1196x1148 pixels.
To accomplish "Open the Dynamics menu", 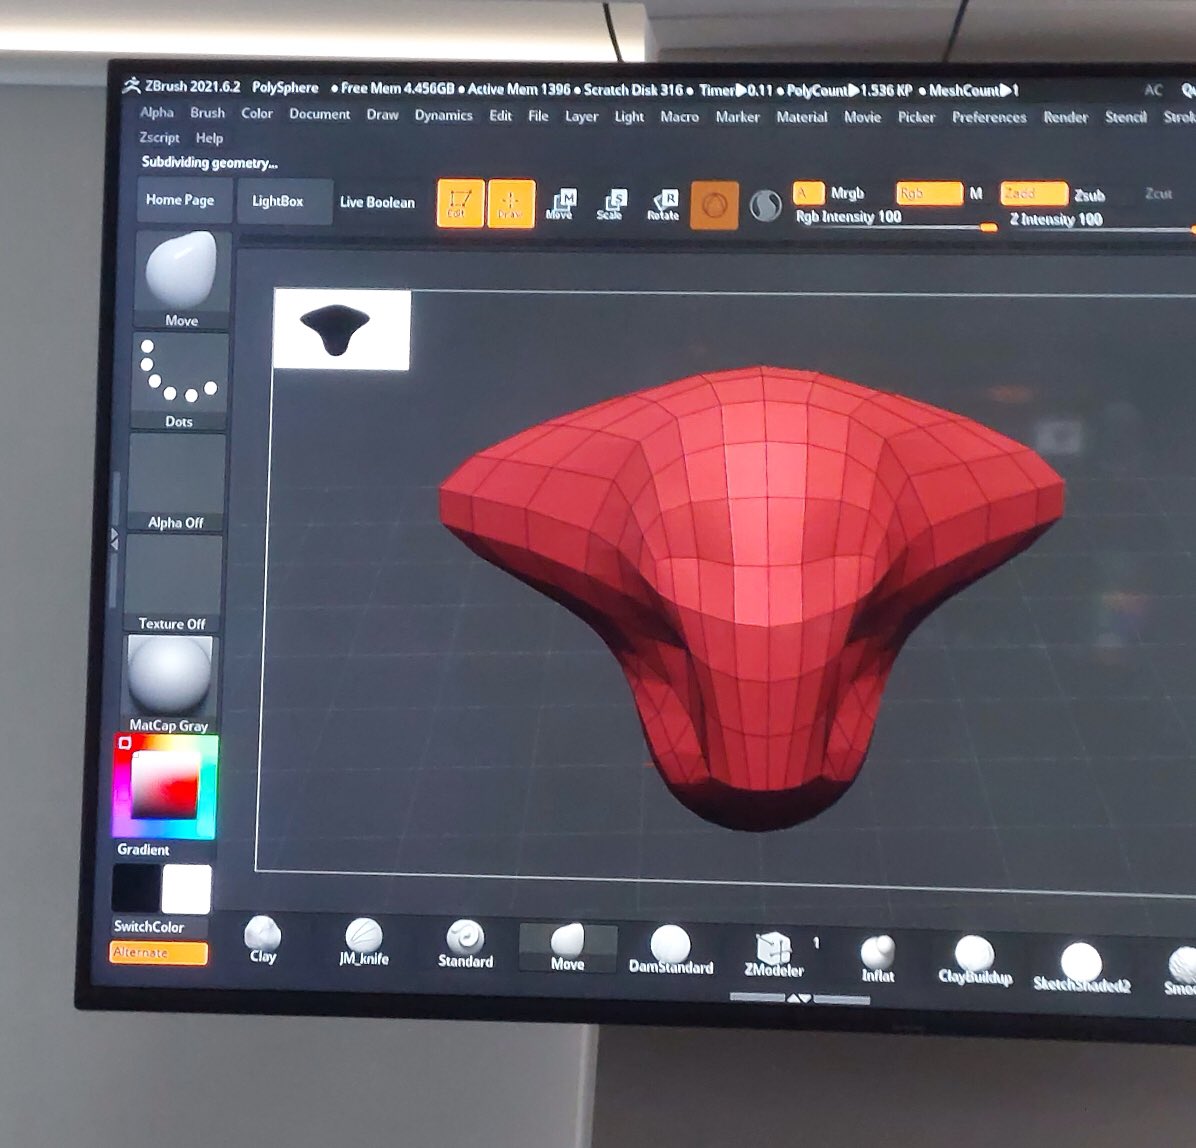I will [x=444, y=115].
